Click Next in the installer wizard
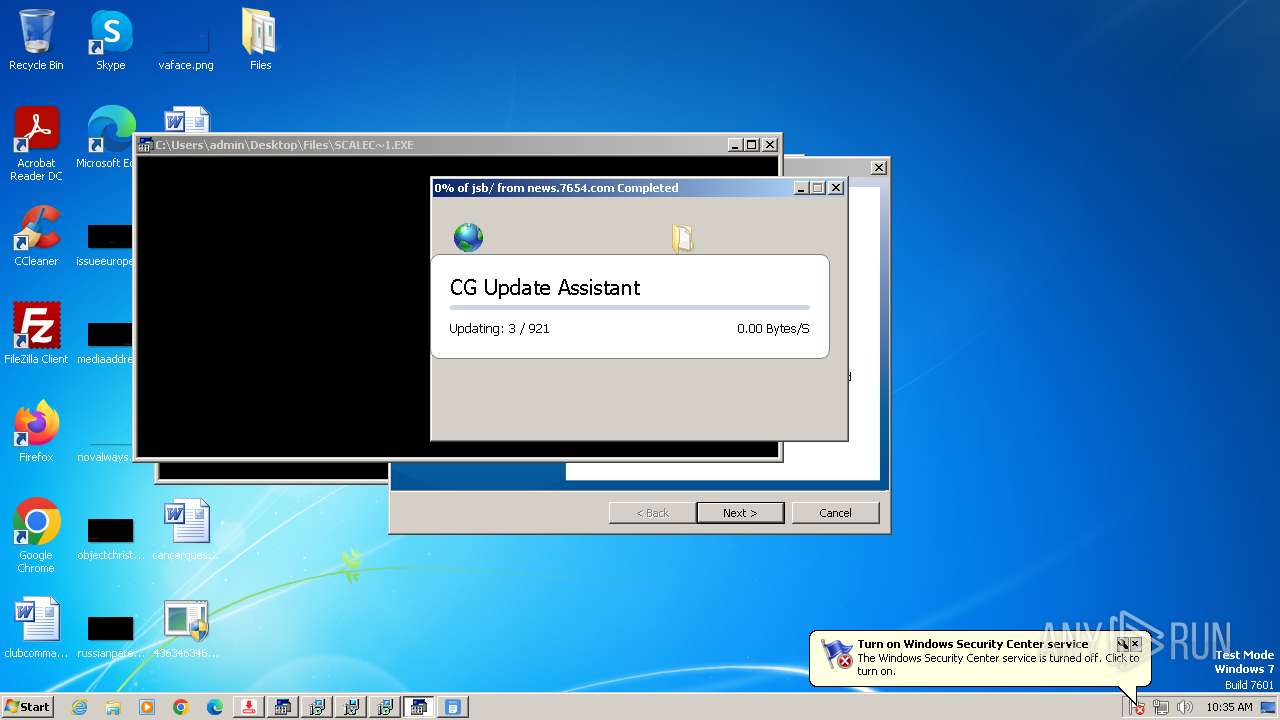Viewport: 1280px width, 720px height. point(740,513)
